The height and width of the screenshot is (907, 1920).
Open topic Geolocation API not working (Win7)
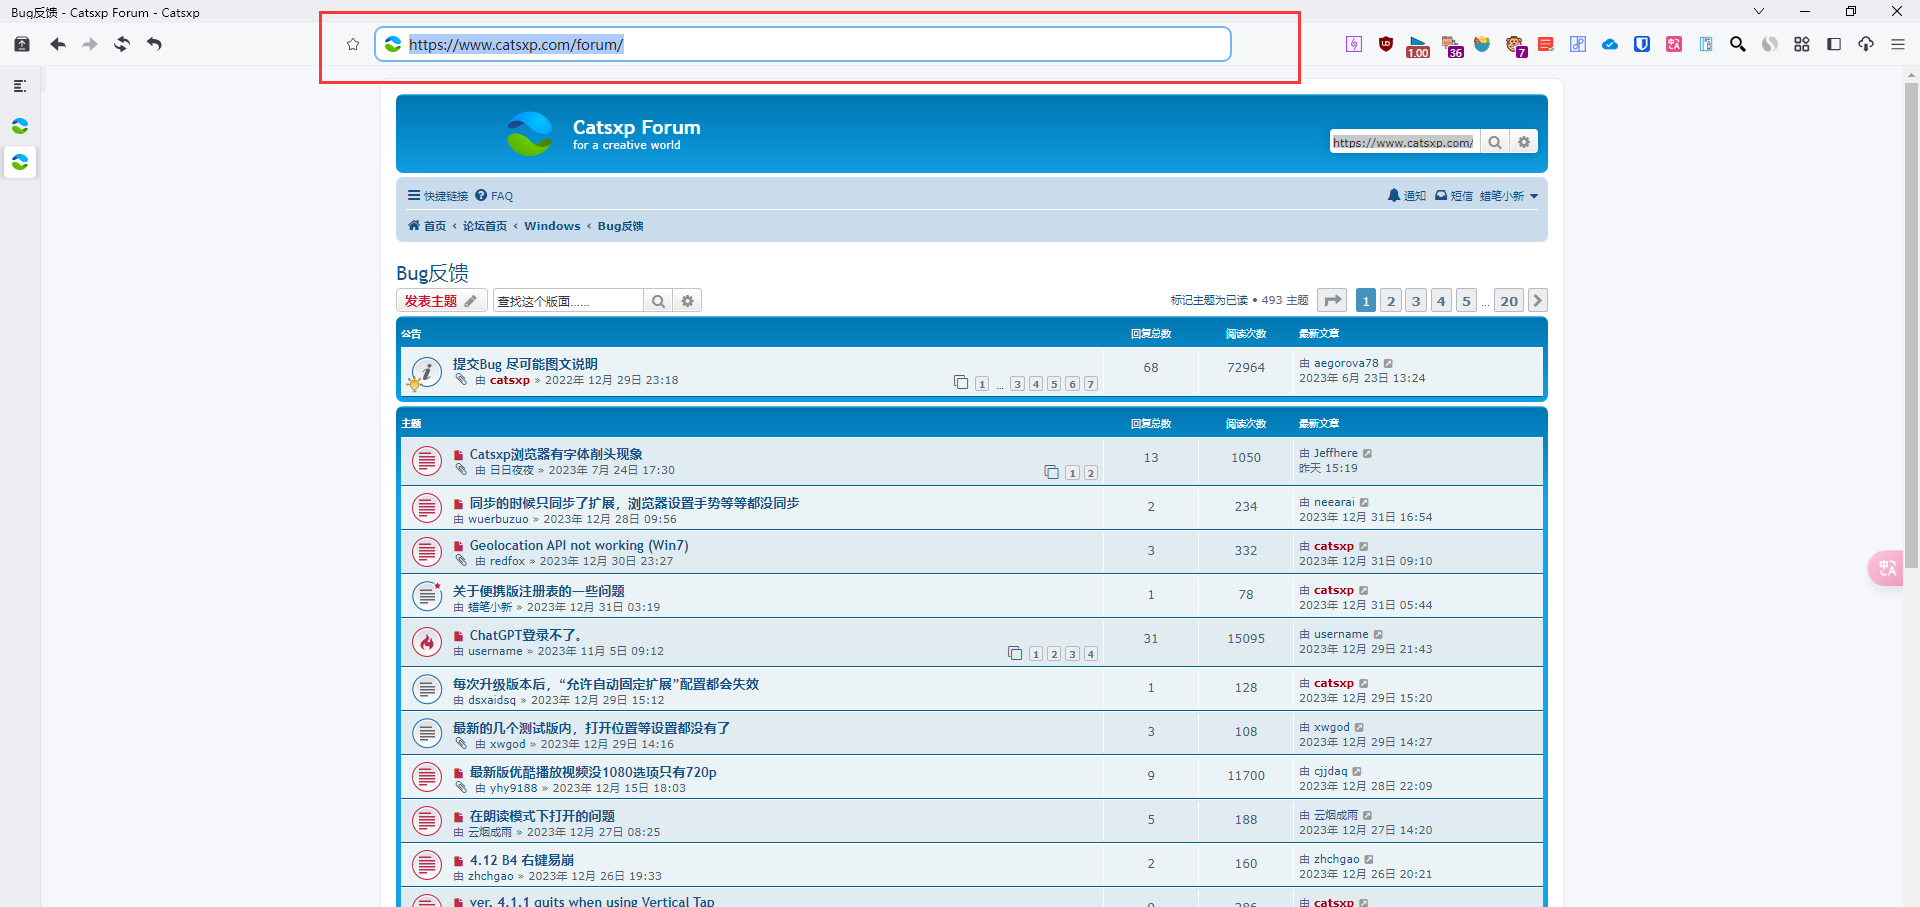[579, 545]
